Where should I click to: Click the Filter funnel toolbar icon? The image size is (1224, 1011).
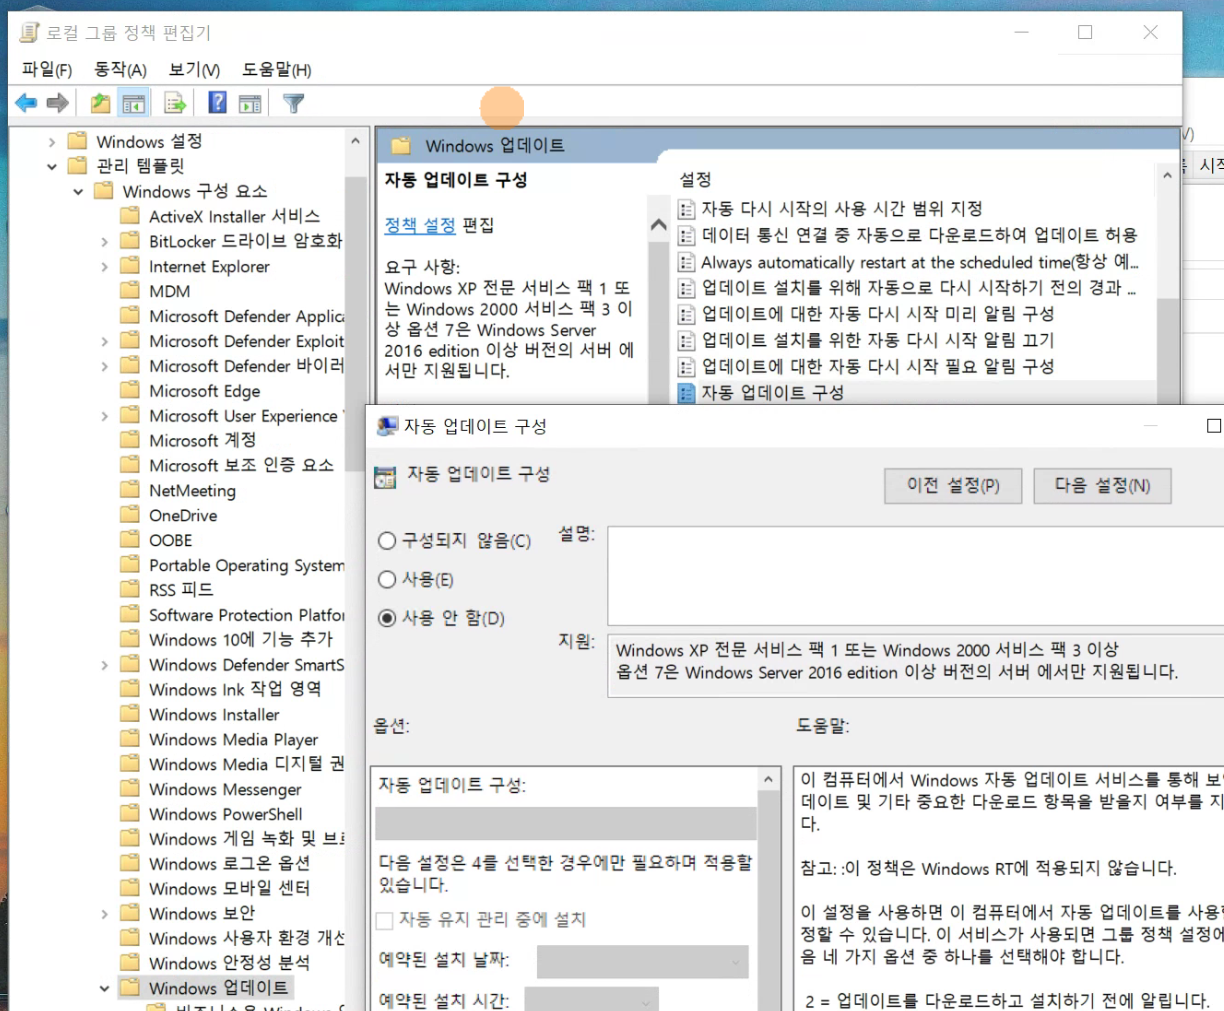tap(293, 102)
